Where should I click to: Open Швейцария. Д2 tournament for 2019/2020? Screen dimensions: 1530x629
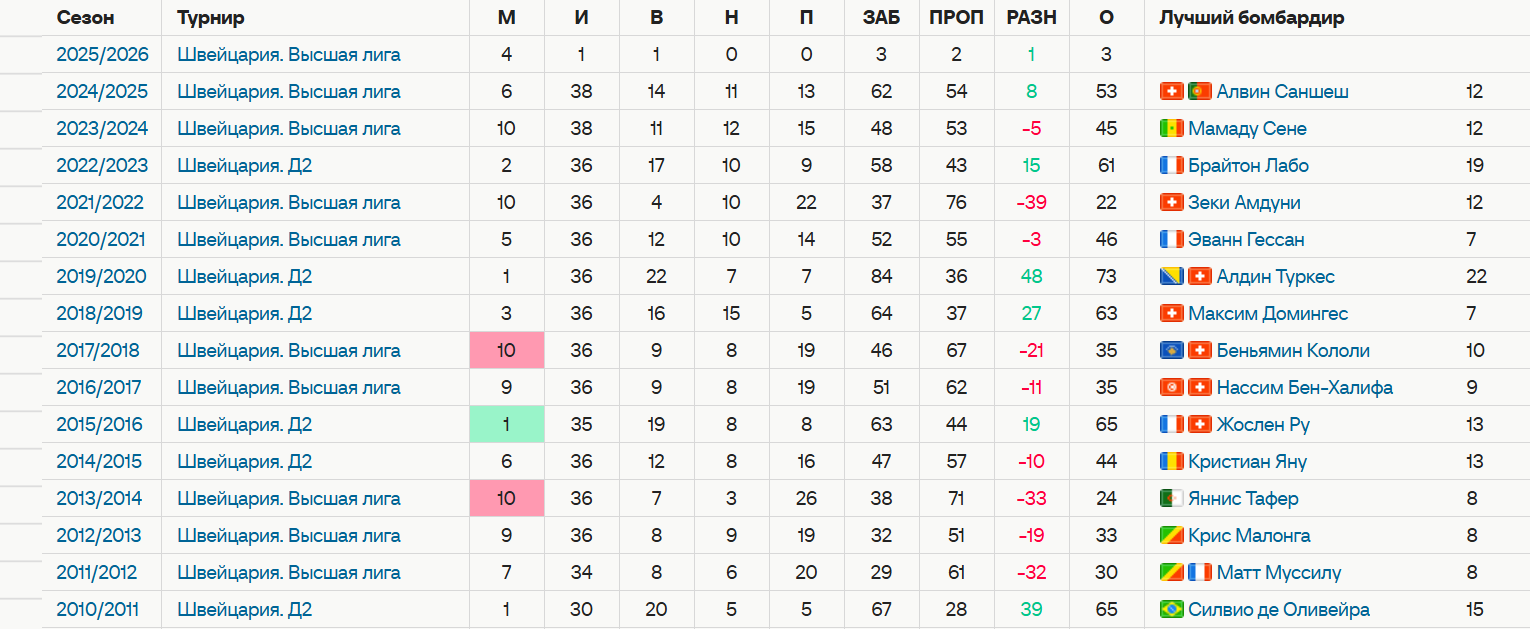pos(245,276)
